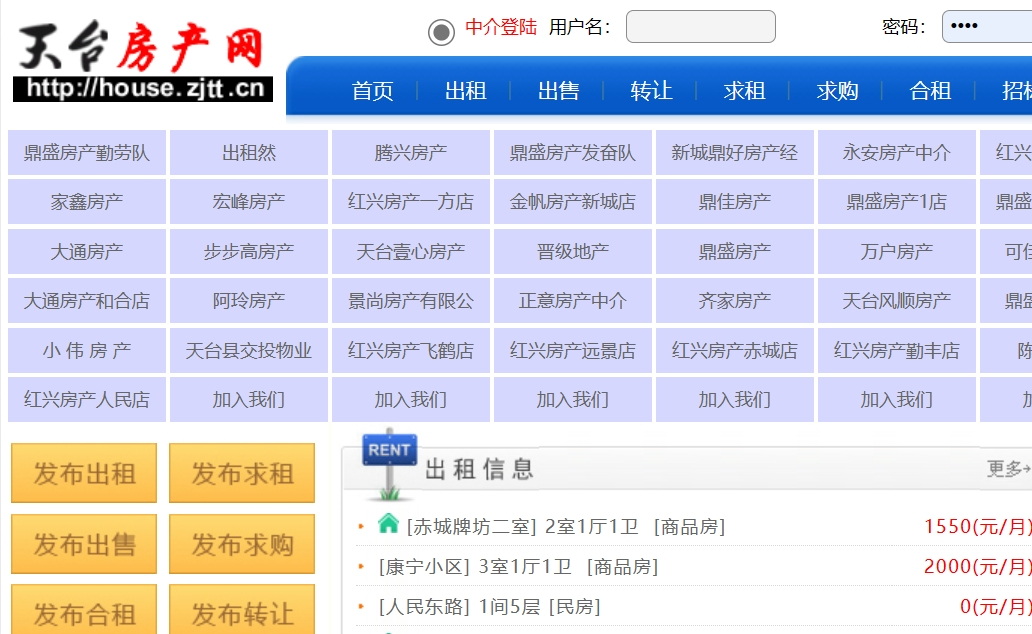Open agency link 天台风顺房产

click(896, 301)
